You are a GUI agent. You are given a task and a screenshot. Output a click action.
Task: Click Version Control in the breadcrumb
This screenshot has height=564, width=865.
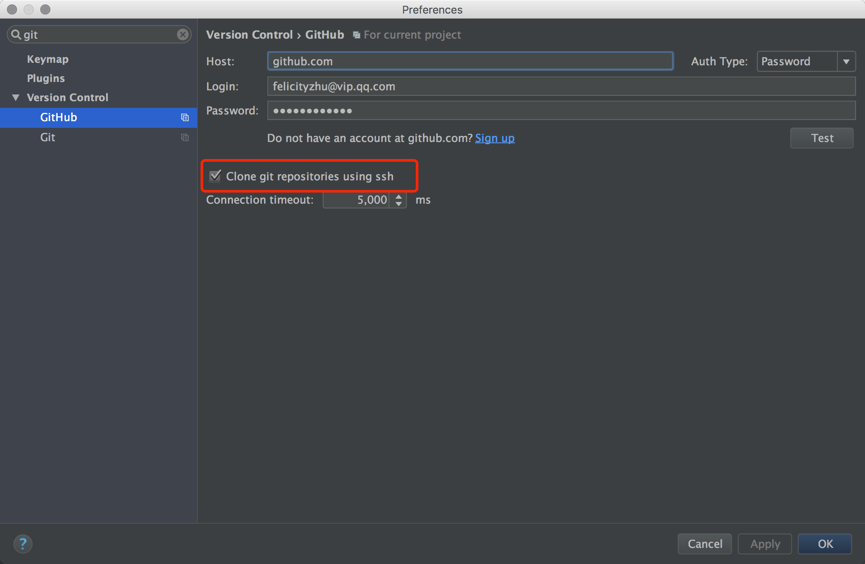(249, 35)
